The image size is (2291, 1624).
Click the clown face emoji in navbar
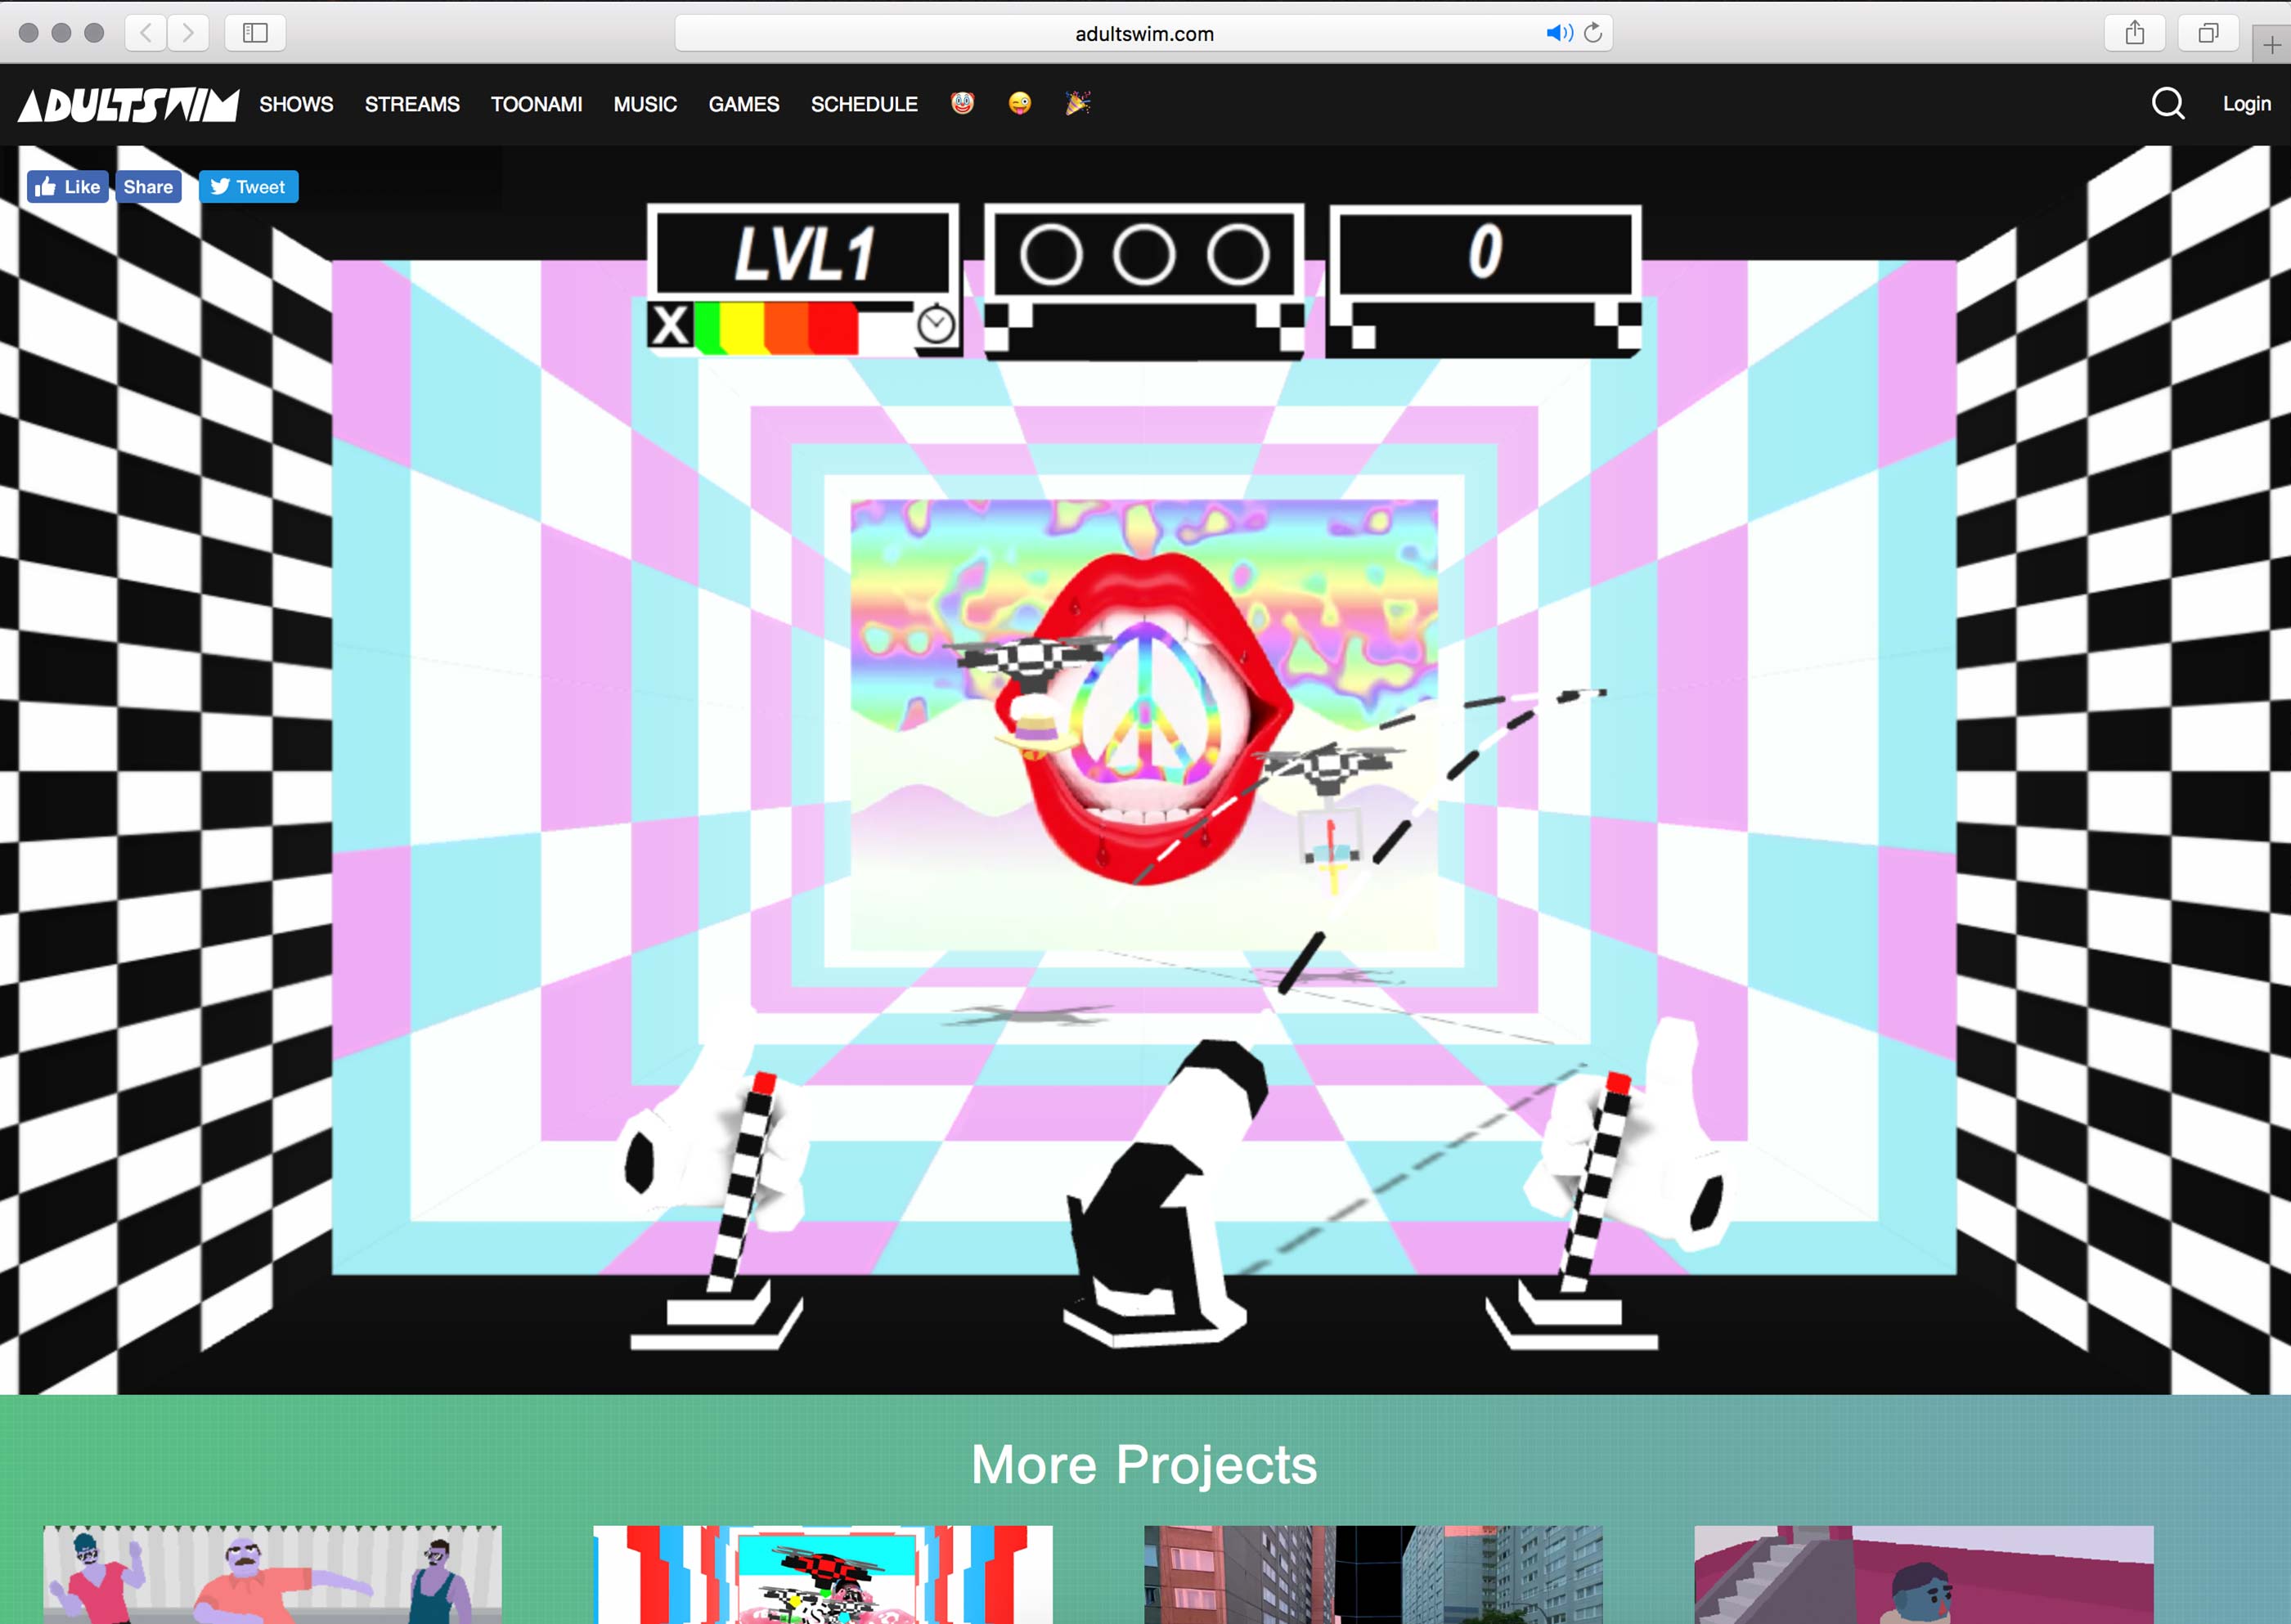(962, 103)
